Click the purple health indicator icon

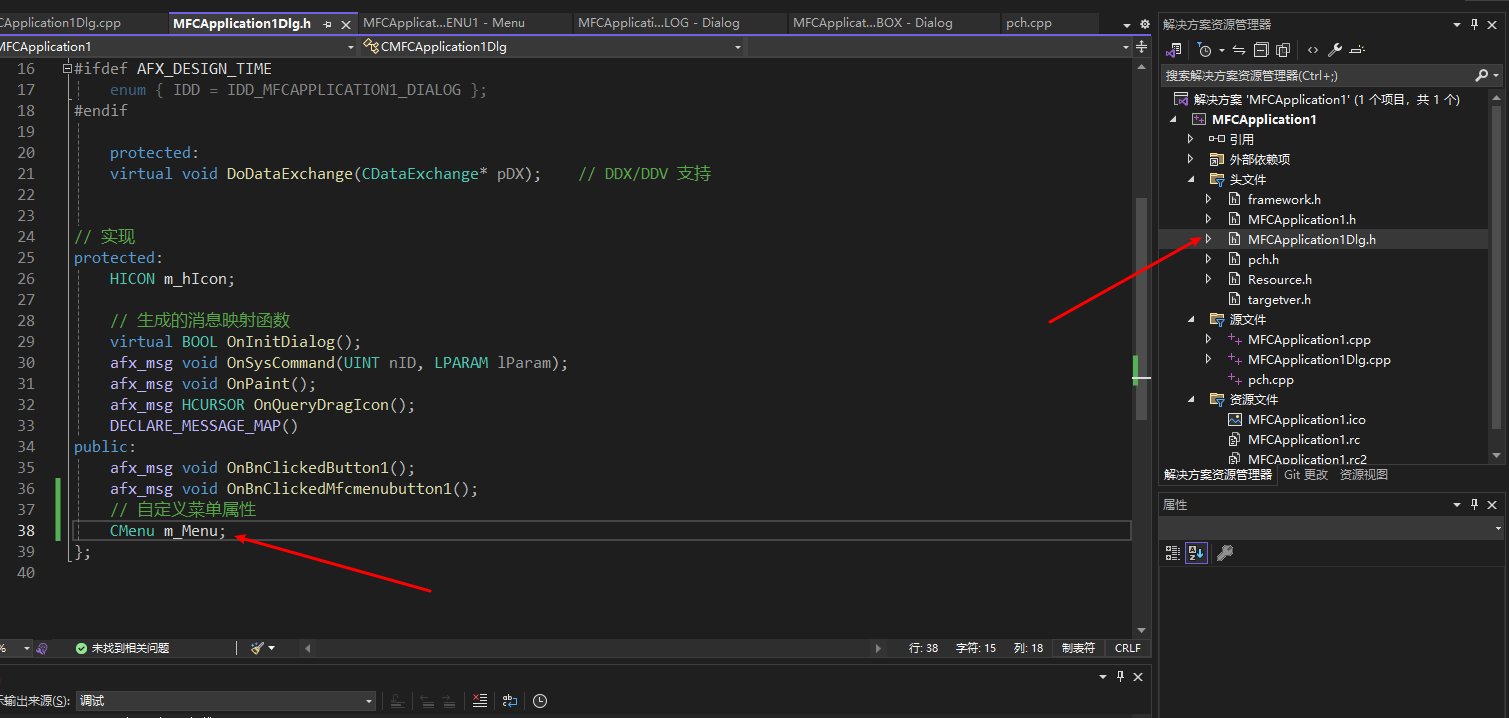[x=42, y=648]
